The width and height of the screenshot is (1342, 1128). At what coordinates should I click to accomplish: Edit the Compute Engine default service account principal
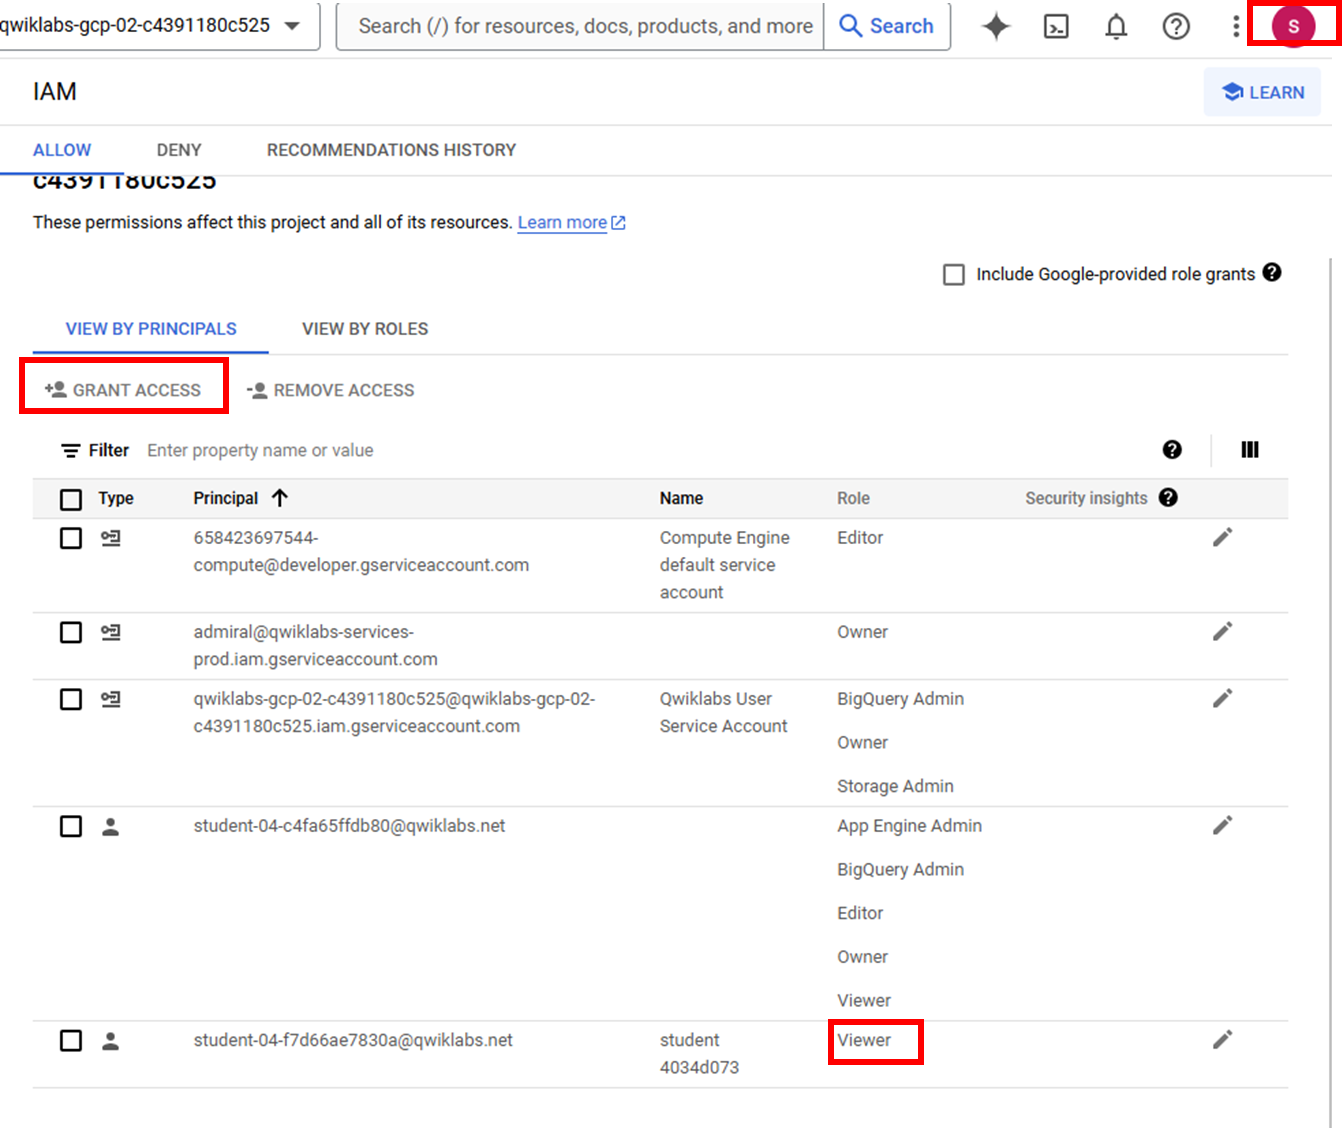(x=1222, y=537)
